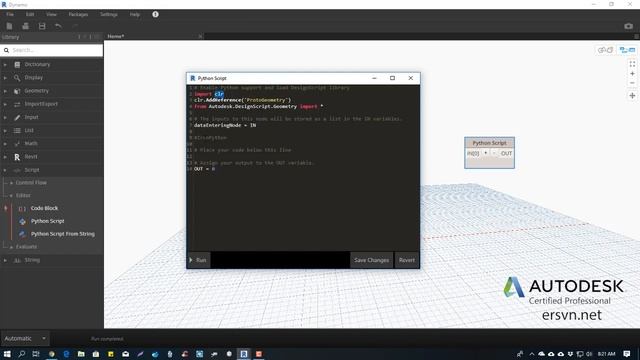Switch to 3D background geometry navigation
The height and width of the screenshot is (360, 640).
click(x=605, y=50)
